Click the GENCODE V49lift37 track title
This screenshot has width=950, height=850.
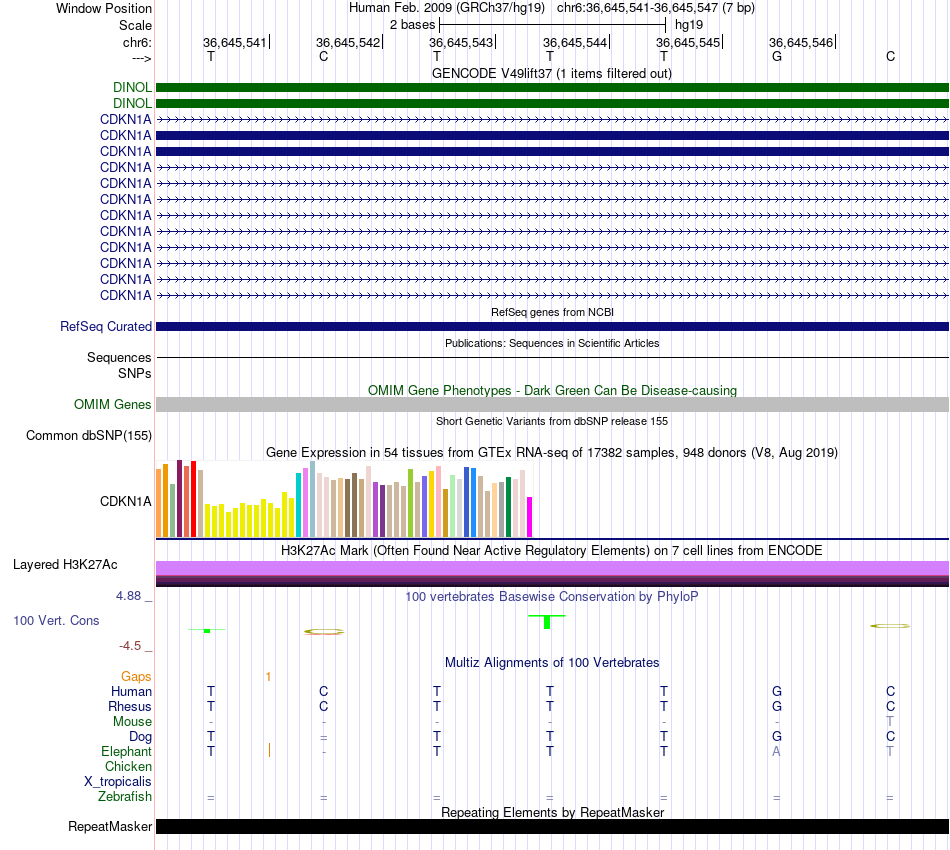[x=551, y=74]
